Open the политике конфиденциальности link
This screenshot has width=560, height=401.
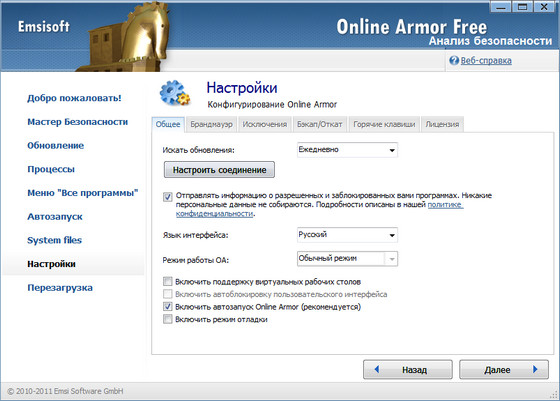pos(445,205)
